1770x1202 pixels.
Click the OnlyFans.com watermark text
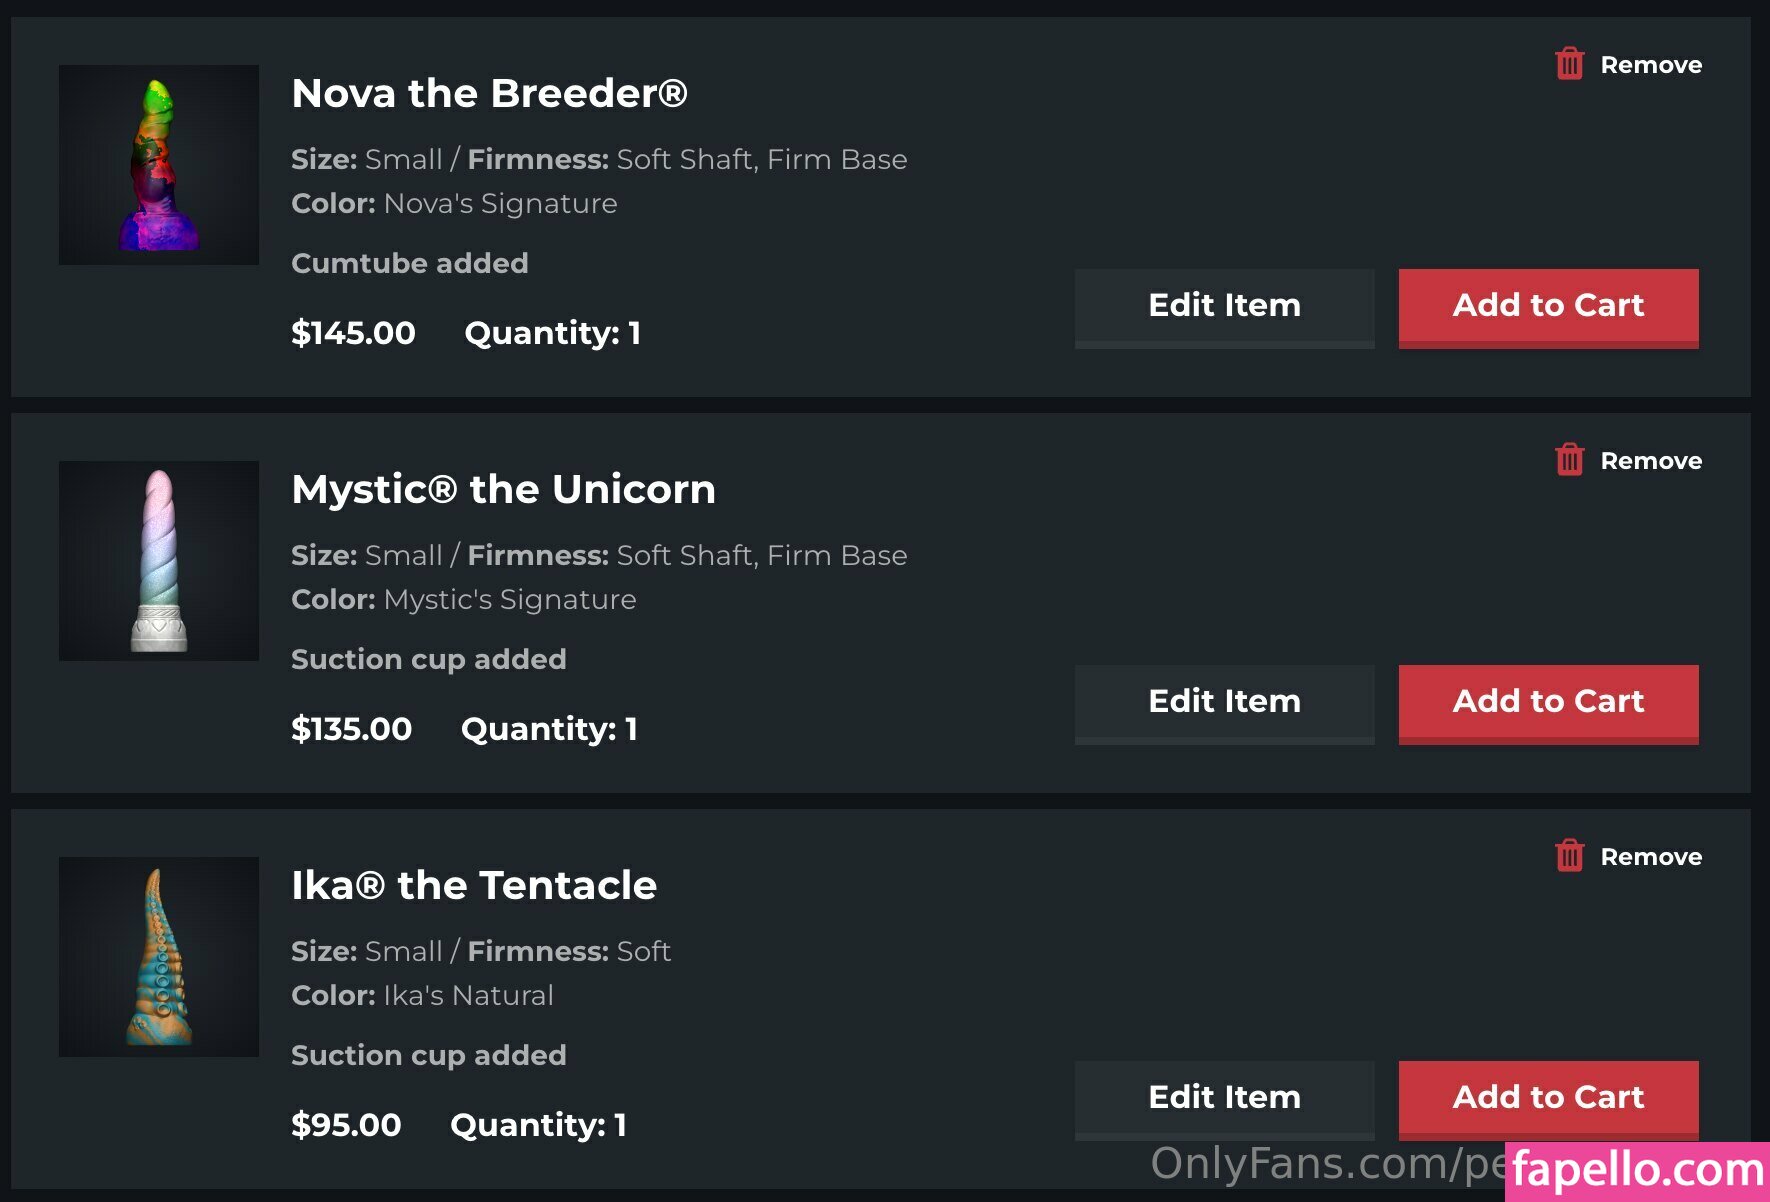point(1325,1164)
